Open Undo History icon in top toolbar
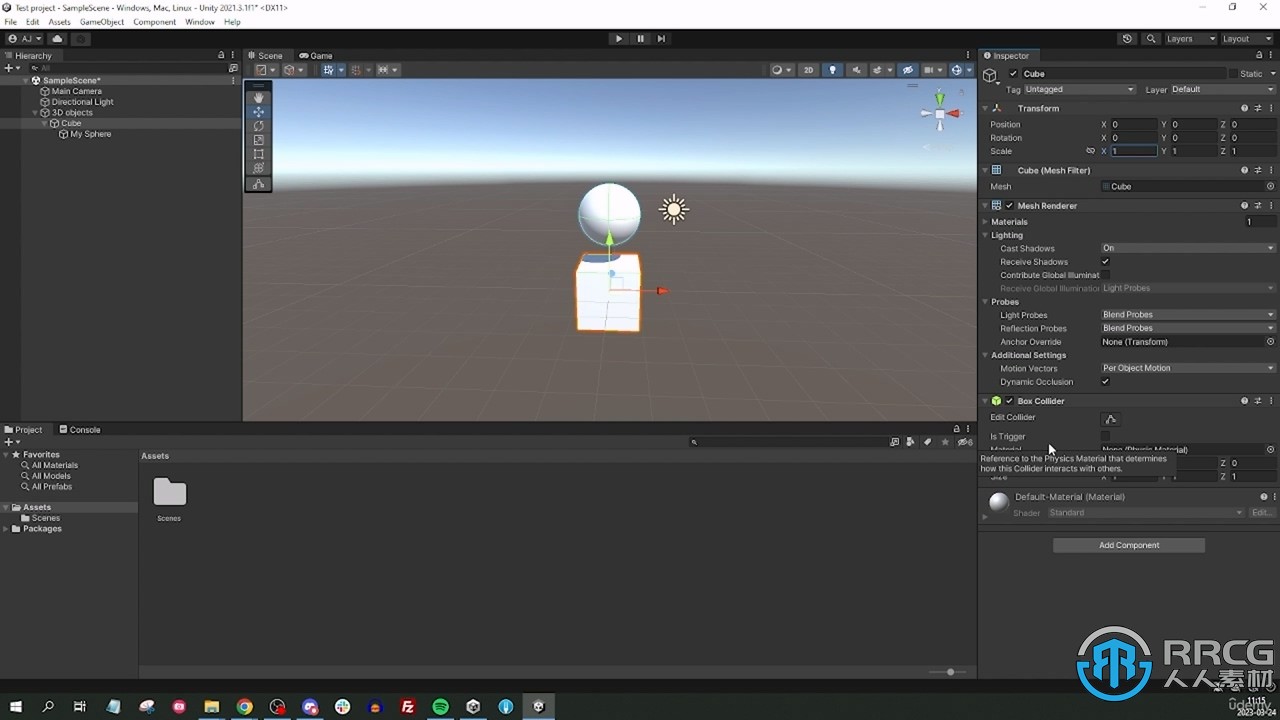The width and height of the screenshot is (1280, 720). [x=1127, y=39]
